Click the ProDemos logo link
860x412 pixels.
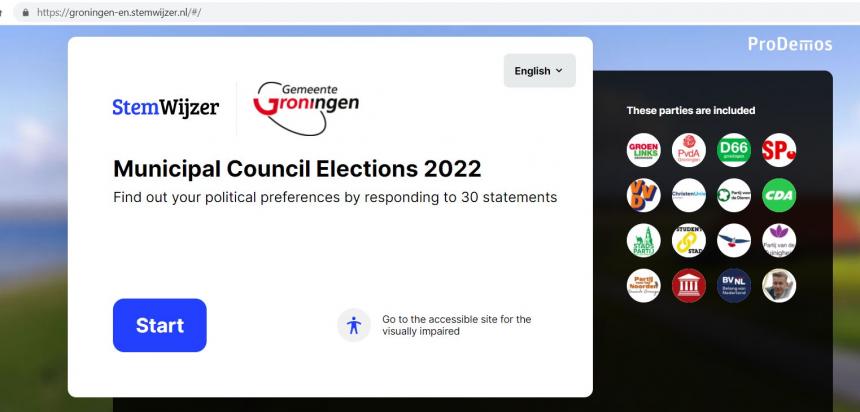click(x=790, y=44)
